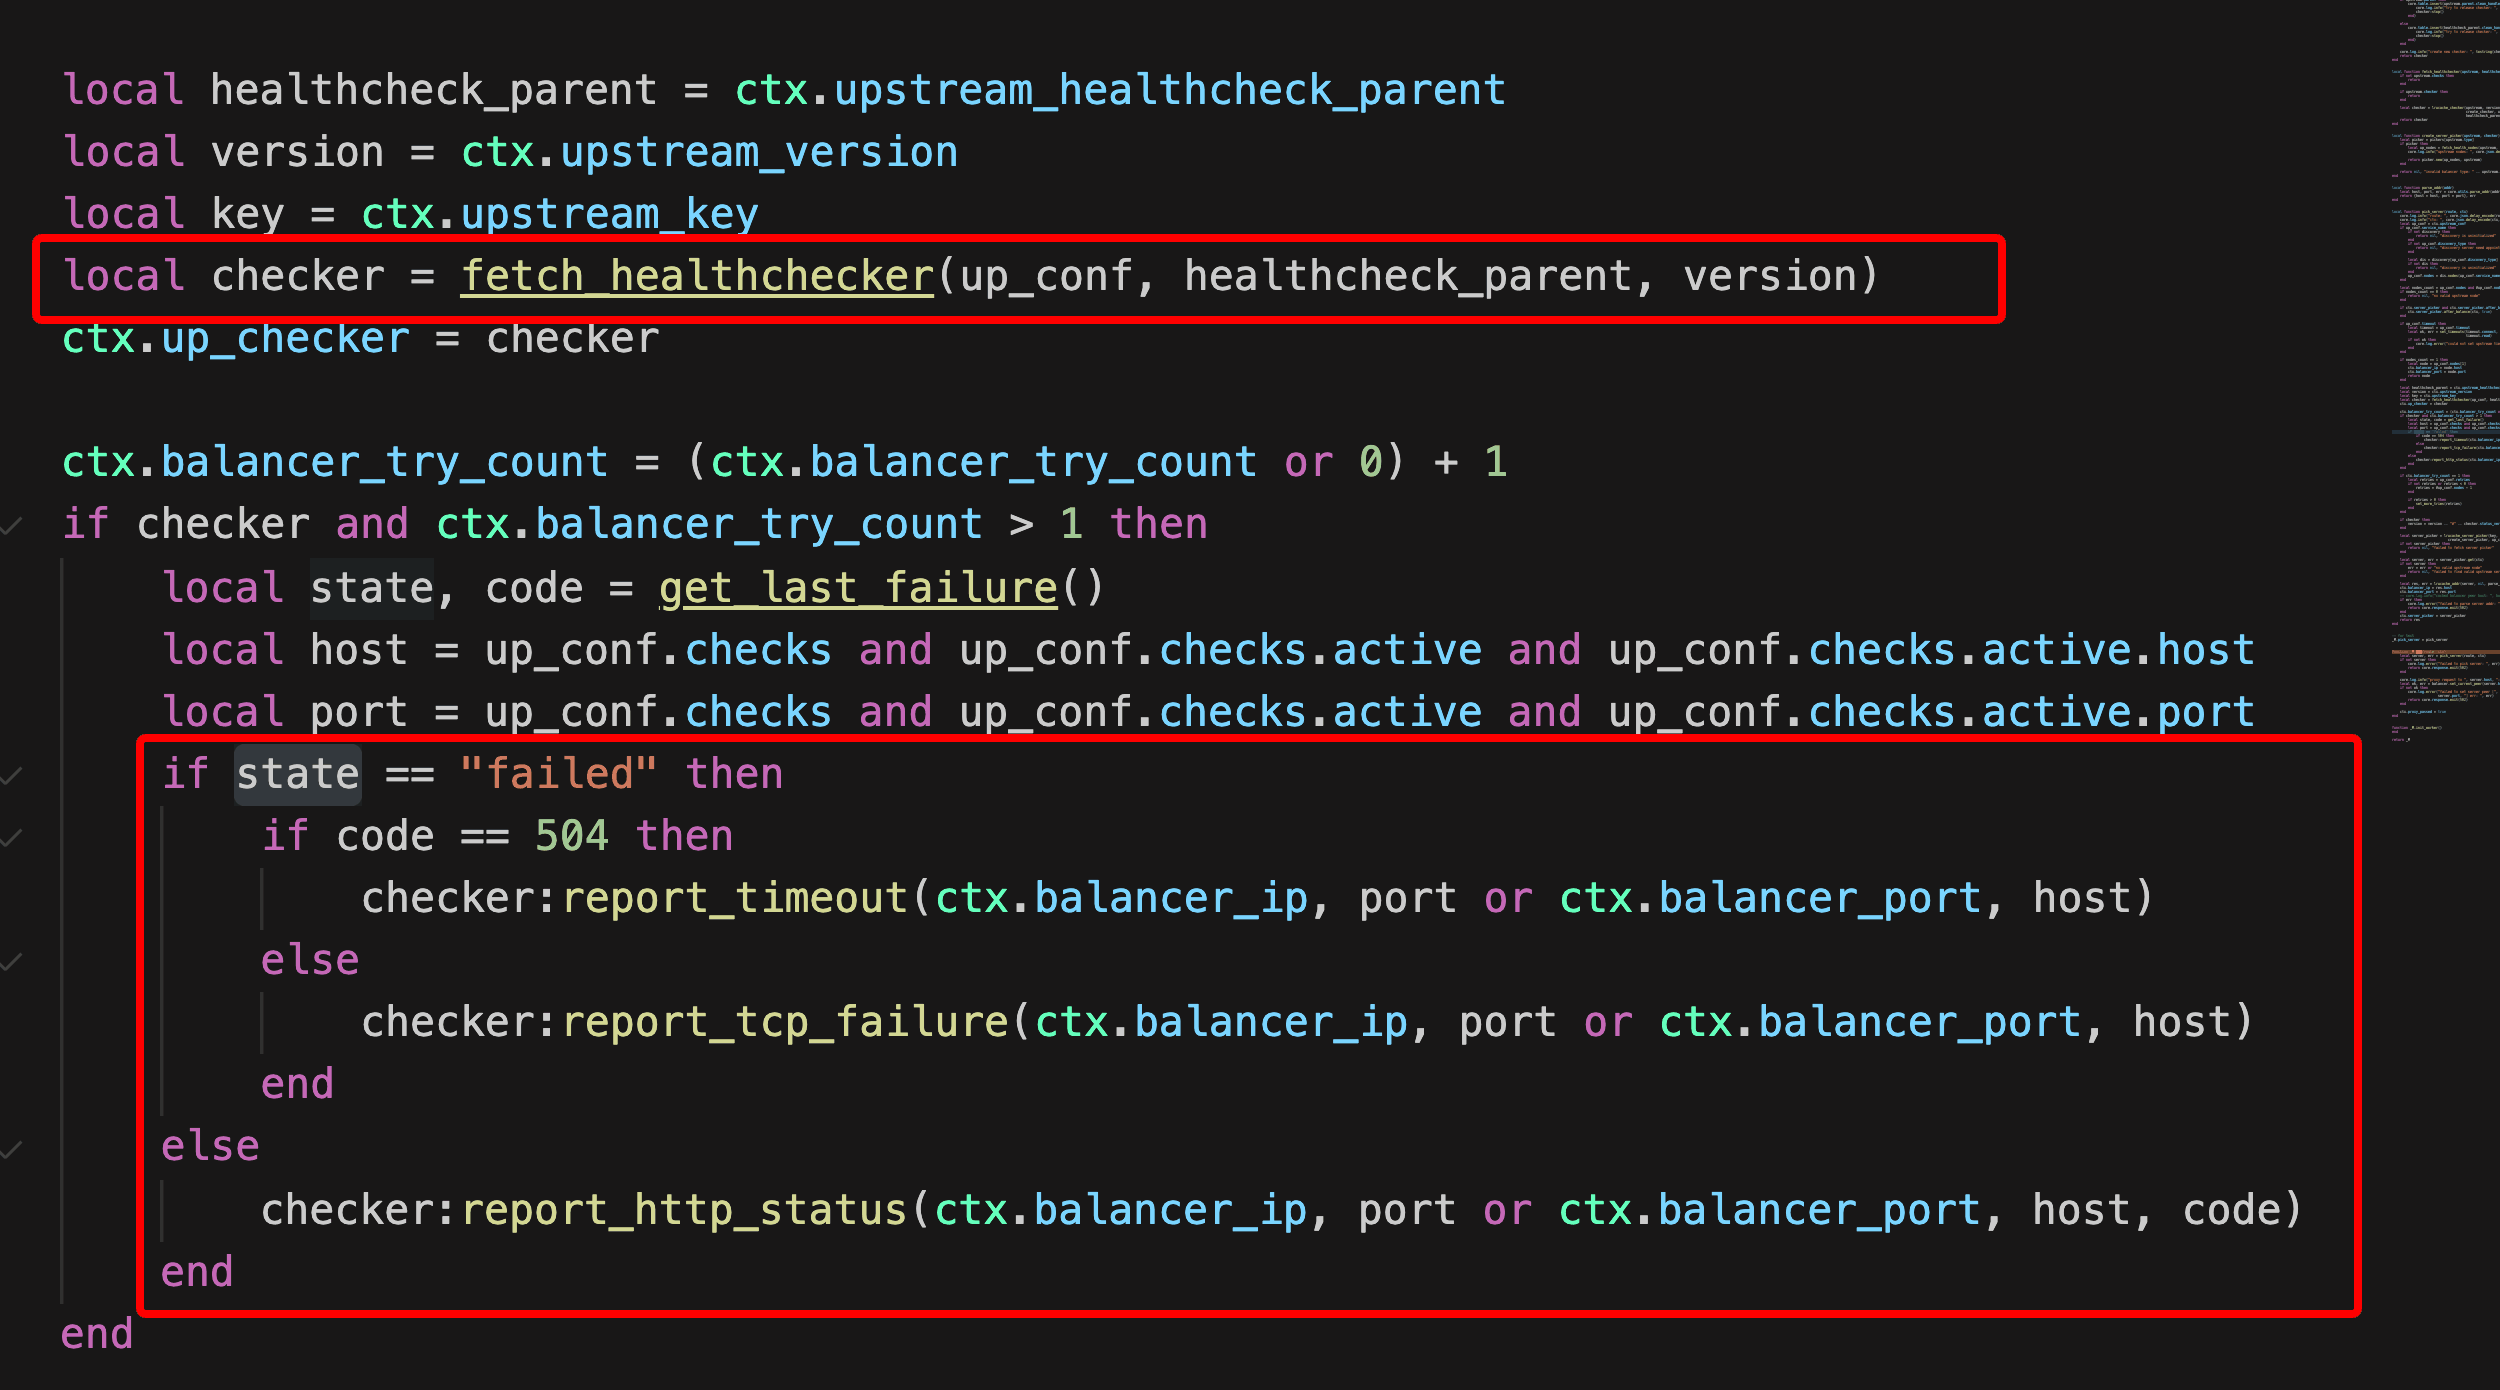Screen dimensions: 2500x1390
Task: Fold the else branch above report_tcp_failure
Action: coord(12,962)
